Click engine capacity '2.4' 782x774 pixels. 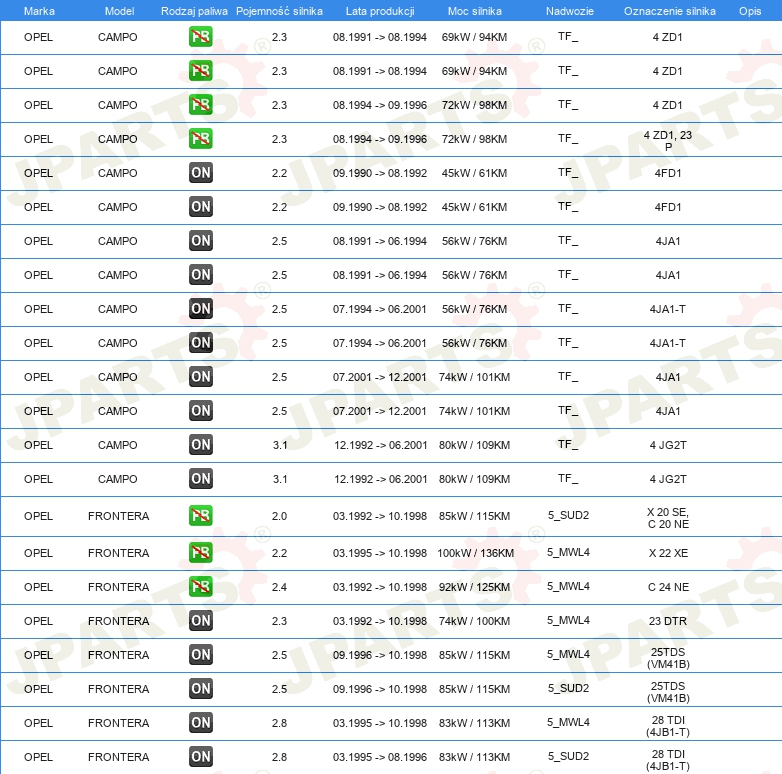pyautogui.click(x=279, y=587)
